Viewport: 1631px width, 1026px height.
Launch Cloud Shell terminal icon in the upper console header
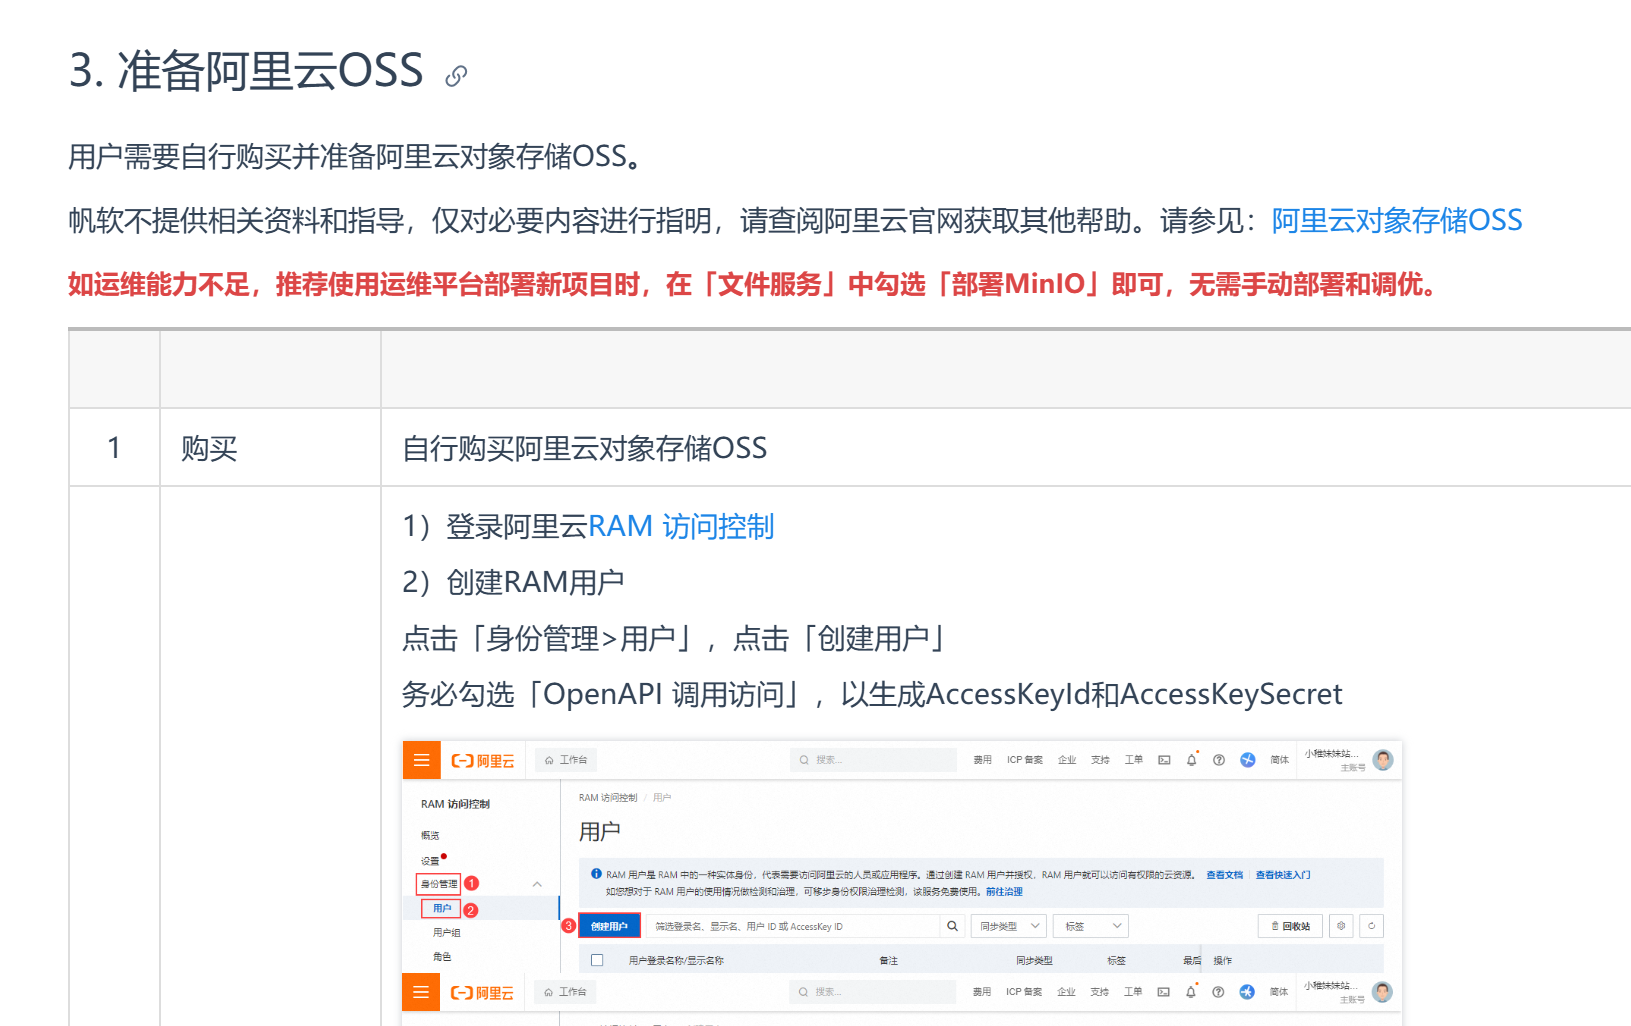click(1164, 760)
